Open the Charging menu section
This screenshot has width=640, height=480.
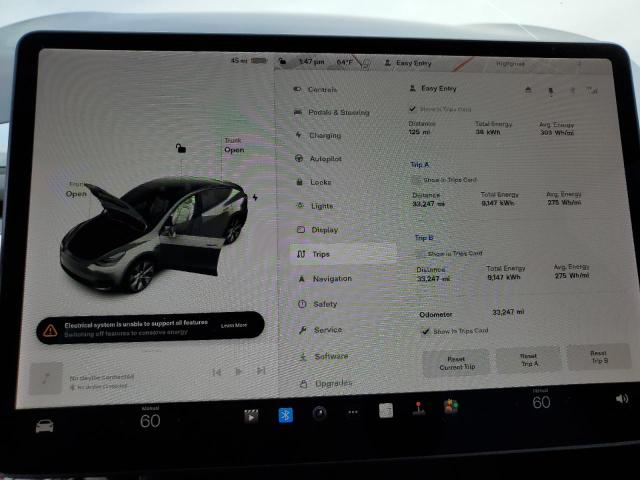click(318, 135)
